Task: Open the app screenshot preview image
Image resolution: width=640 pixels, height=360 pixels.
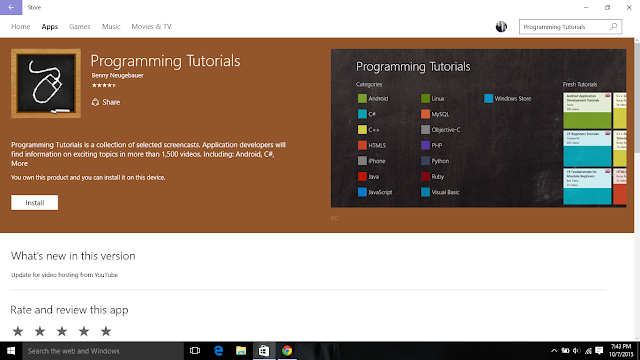Action: pyautogui.click(x=478, y=128)
